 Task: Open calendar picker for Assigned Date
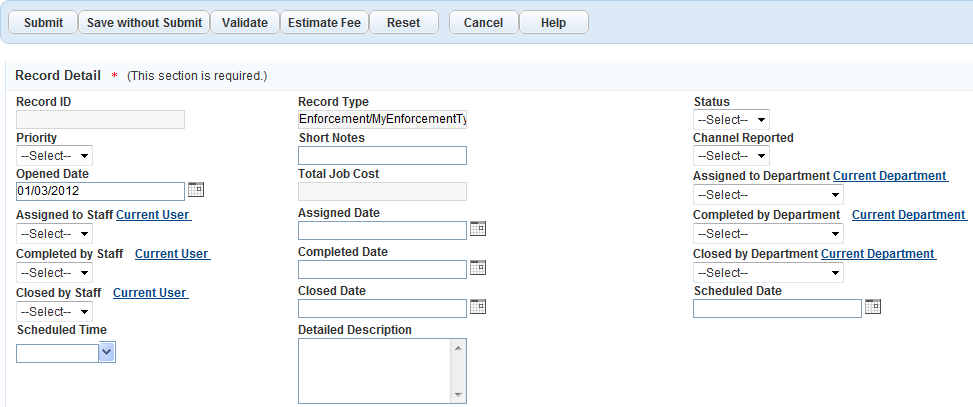[478, 229]
